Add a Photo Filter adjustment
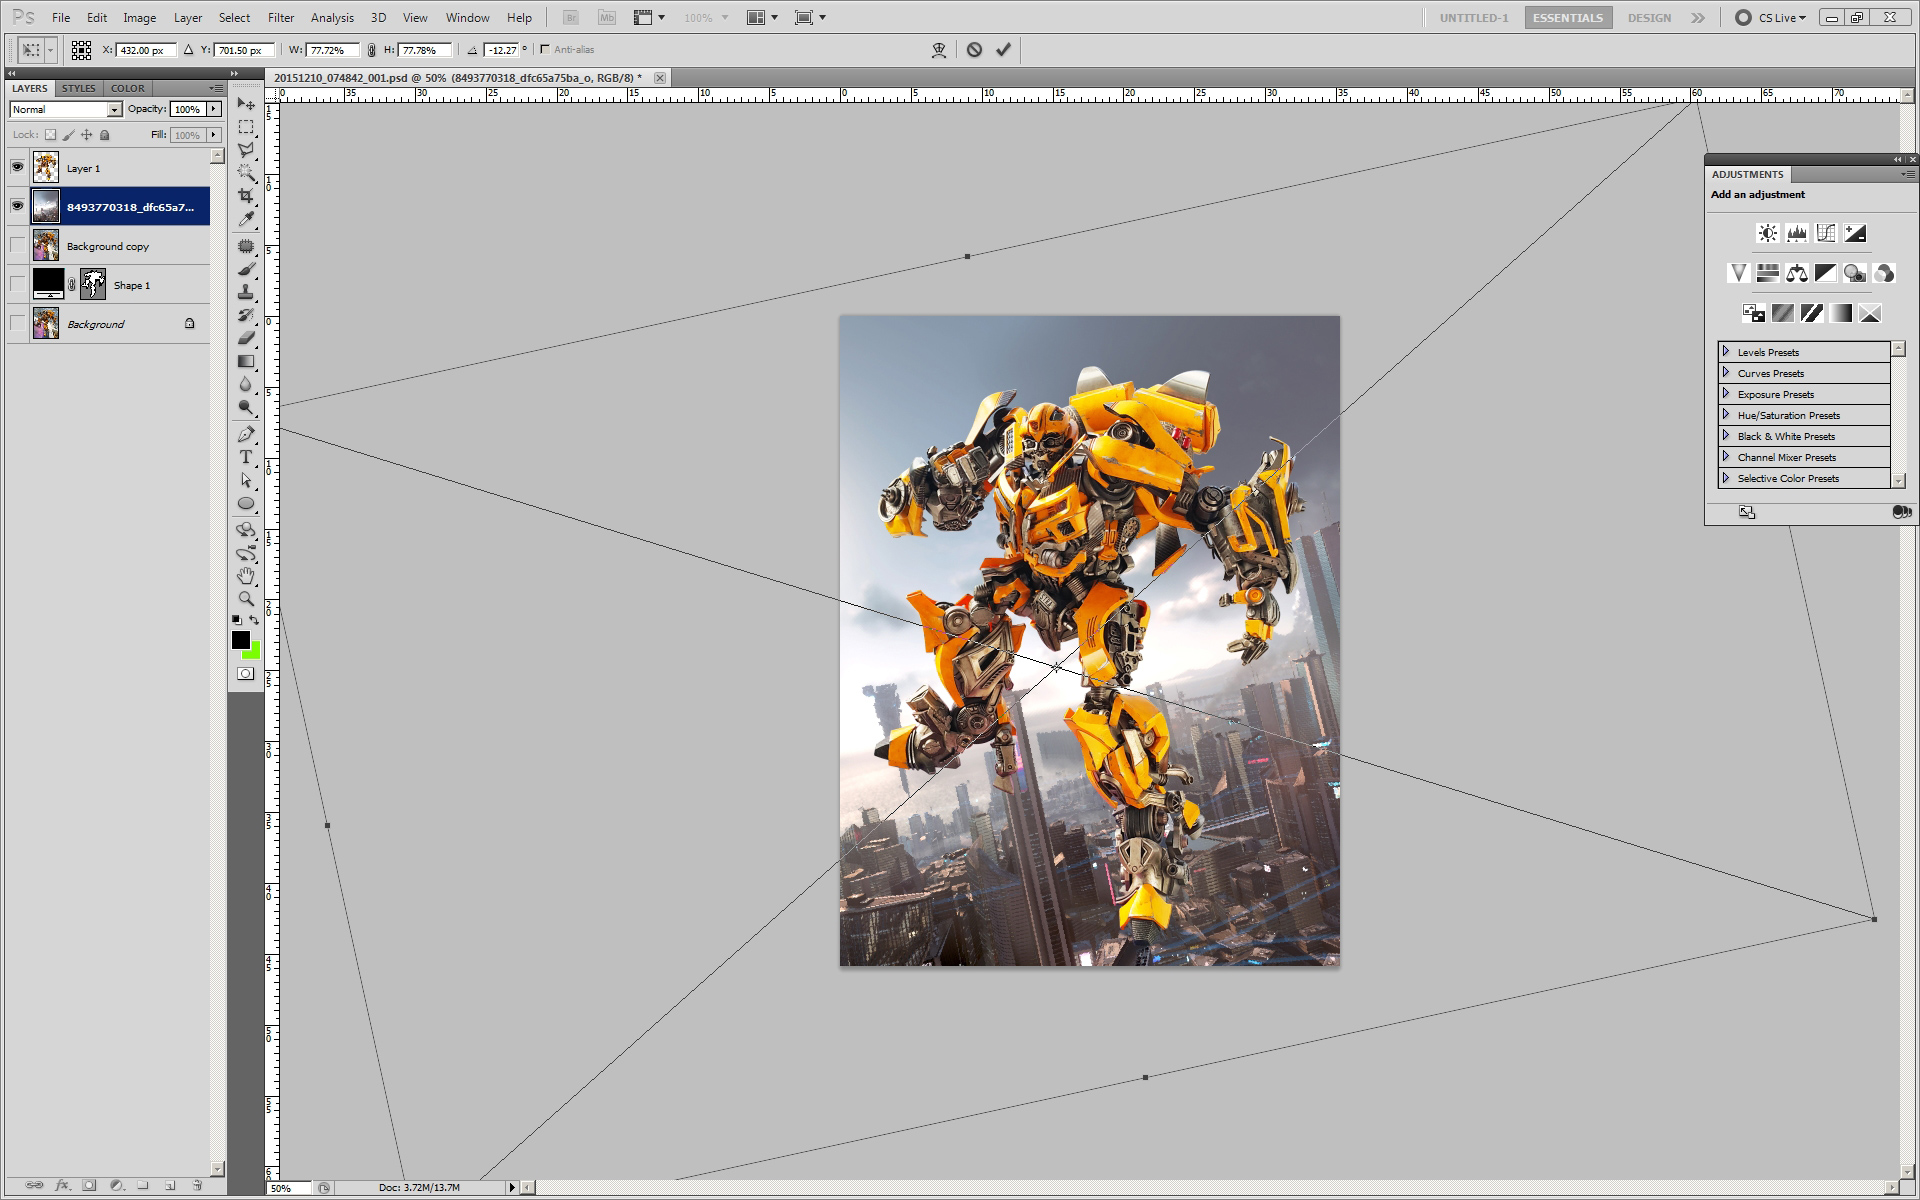Screen dimensions: 1920x1200 tap(1855, 273)
